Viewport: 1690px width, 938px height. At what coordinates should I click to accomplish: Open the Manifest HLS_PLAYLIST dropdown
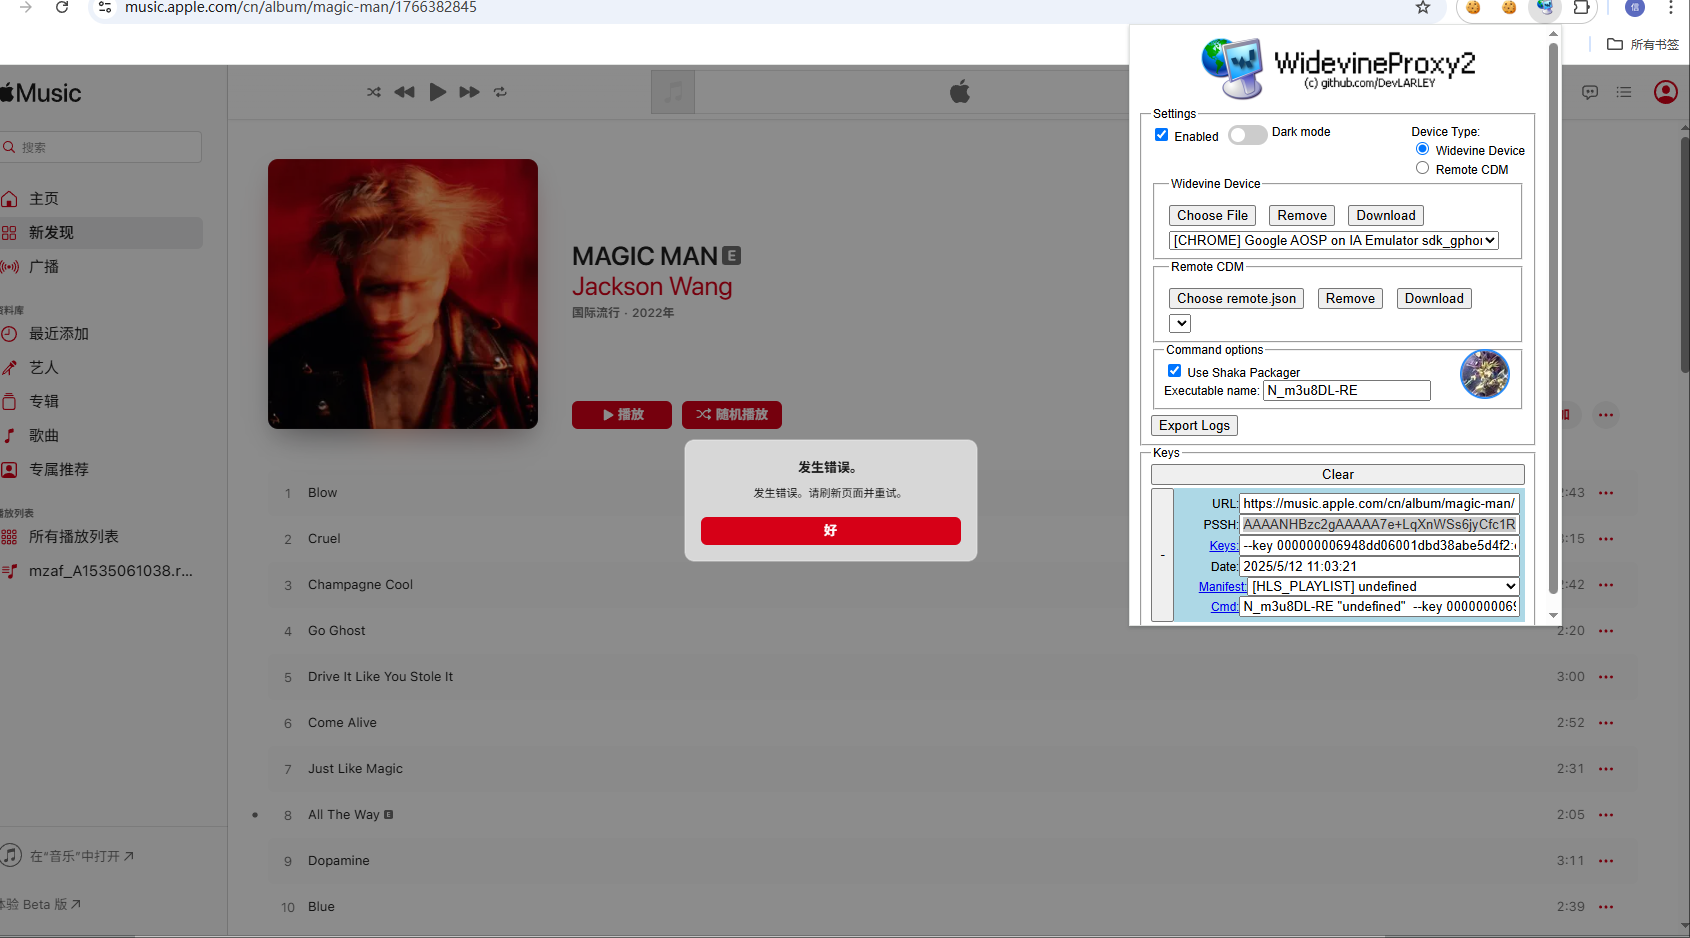click(x=1383, y=586)
